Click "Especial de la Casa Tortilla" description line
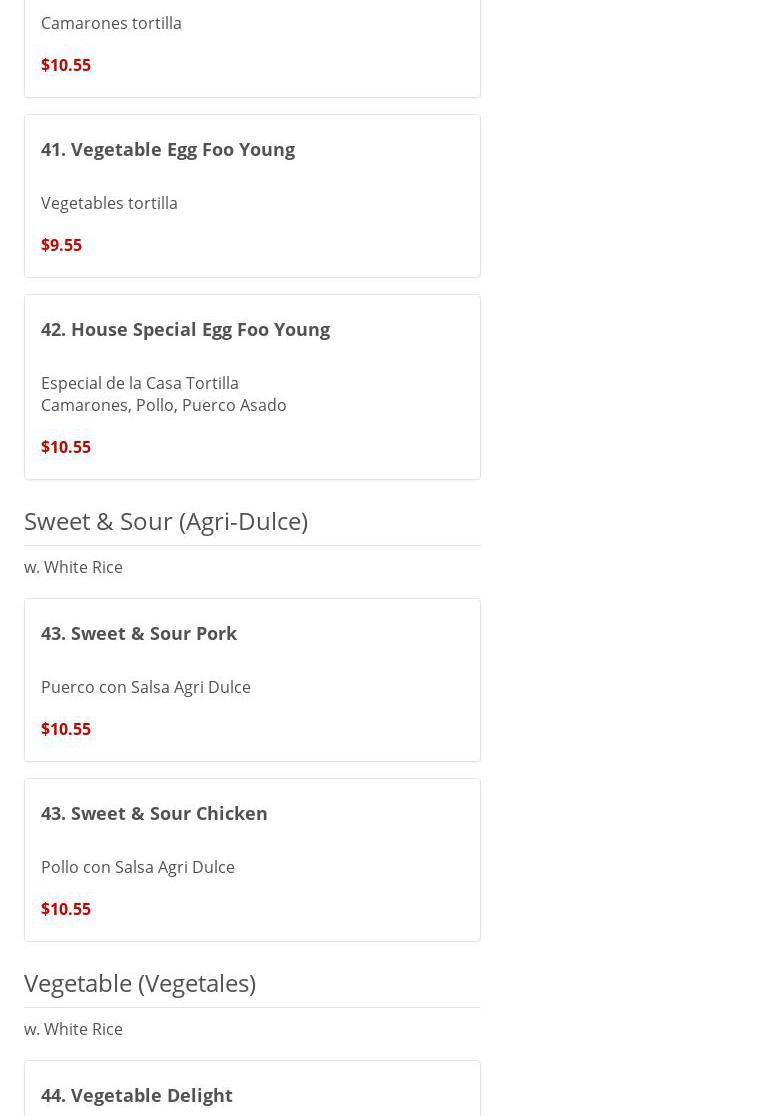Viewport: 770px width, 1116px height. (140, 383)
